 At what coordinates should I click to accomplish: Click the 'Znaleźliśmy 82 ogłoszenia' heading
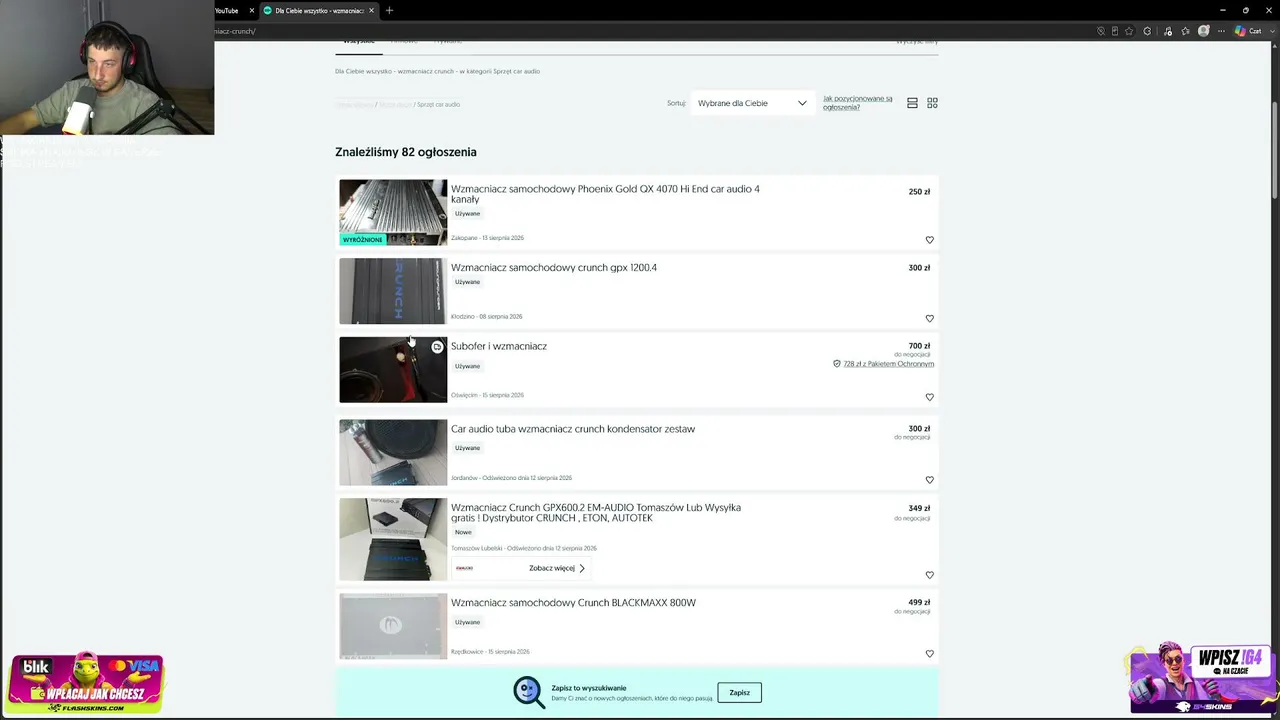tap(406, 152)
